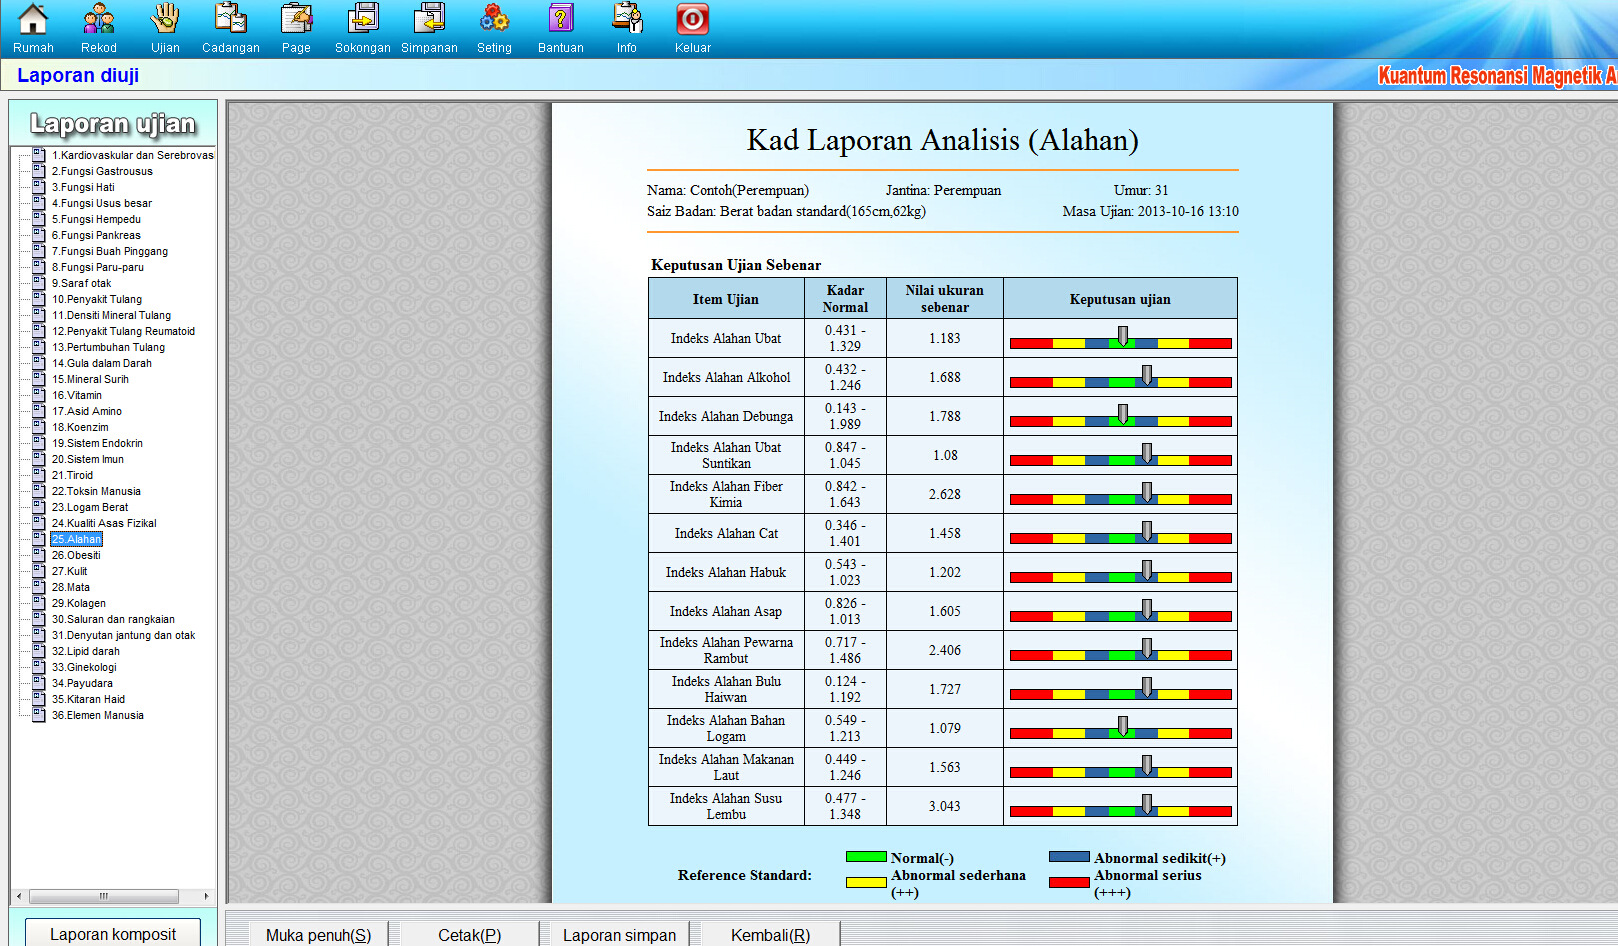Select 23.Logam Berat item
This screenshot has height=946, width=1618.
(x=90, y=507)
